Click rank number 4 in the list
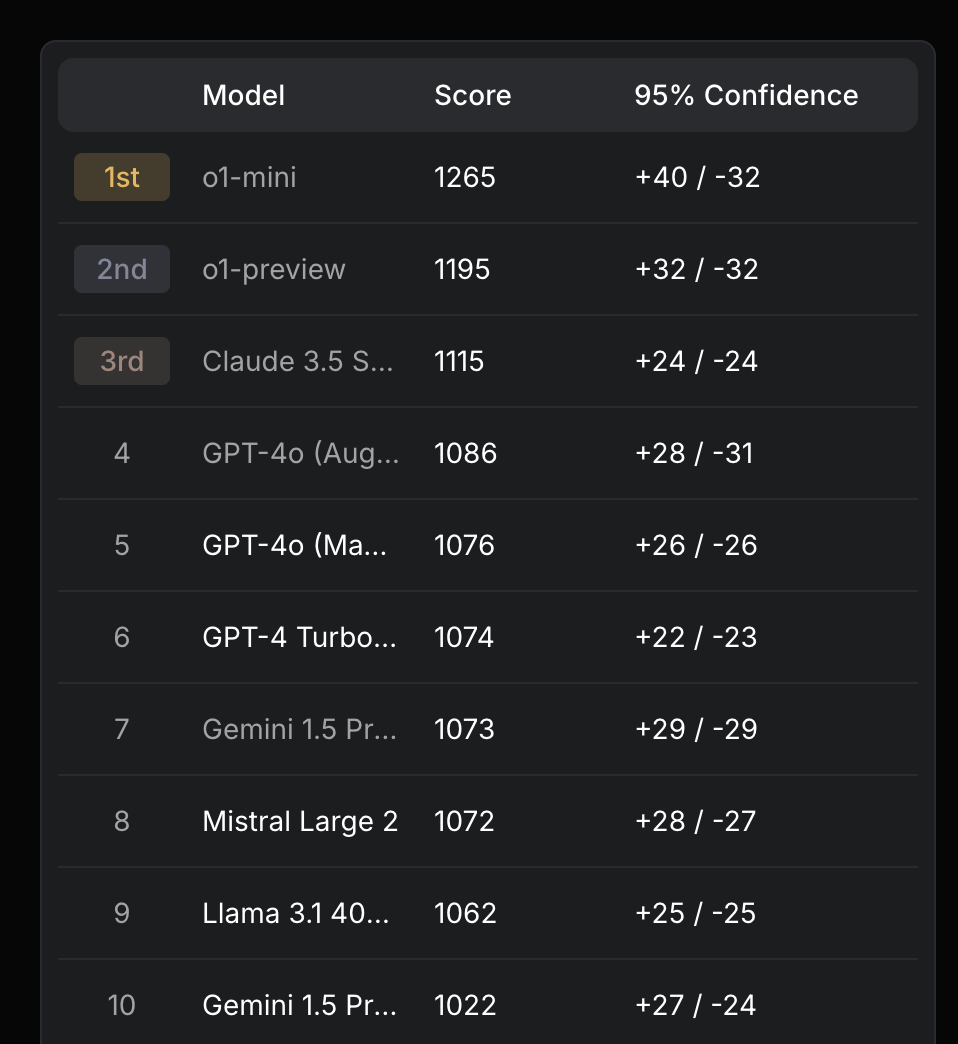 tap(122, 453)
